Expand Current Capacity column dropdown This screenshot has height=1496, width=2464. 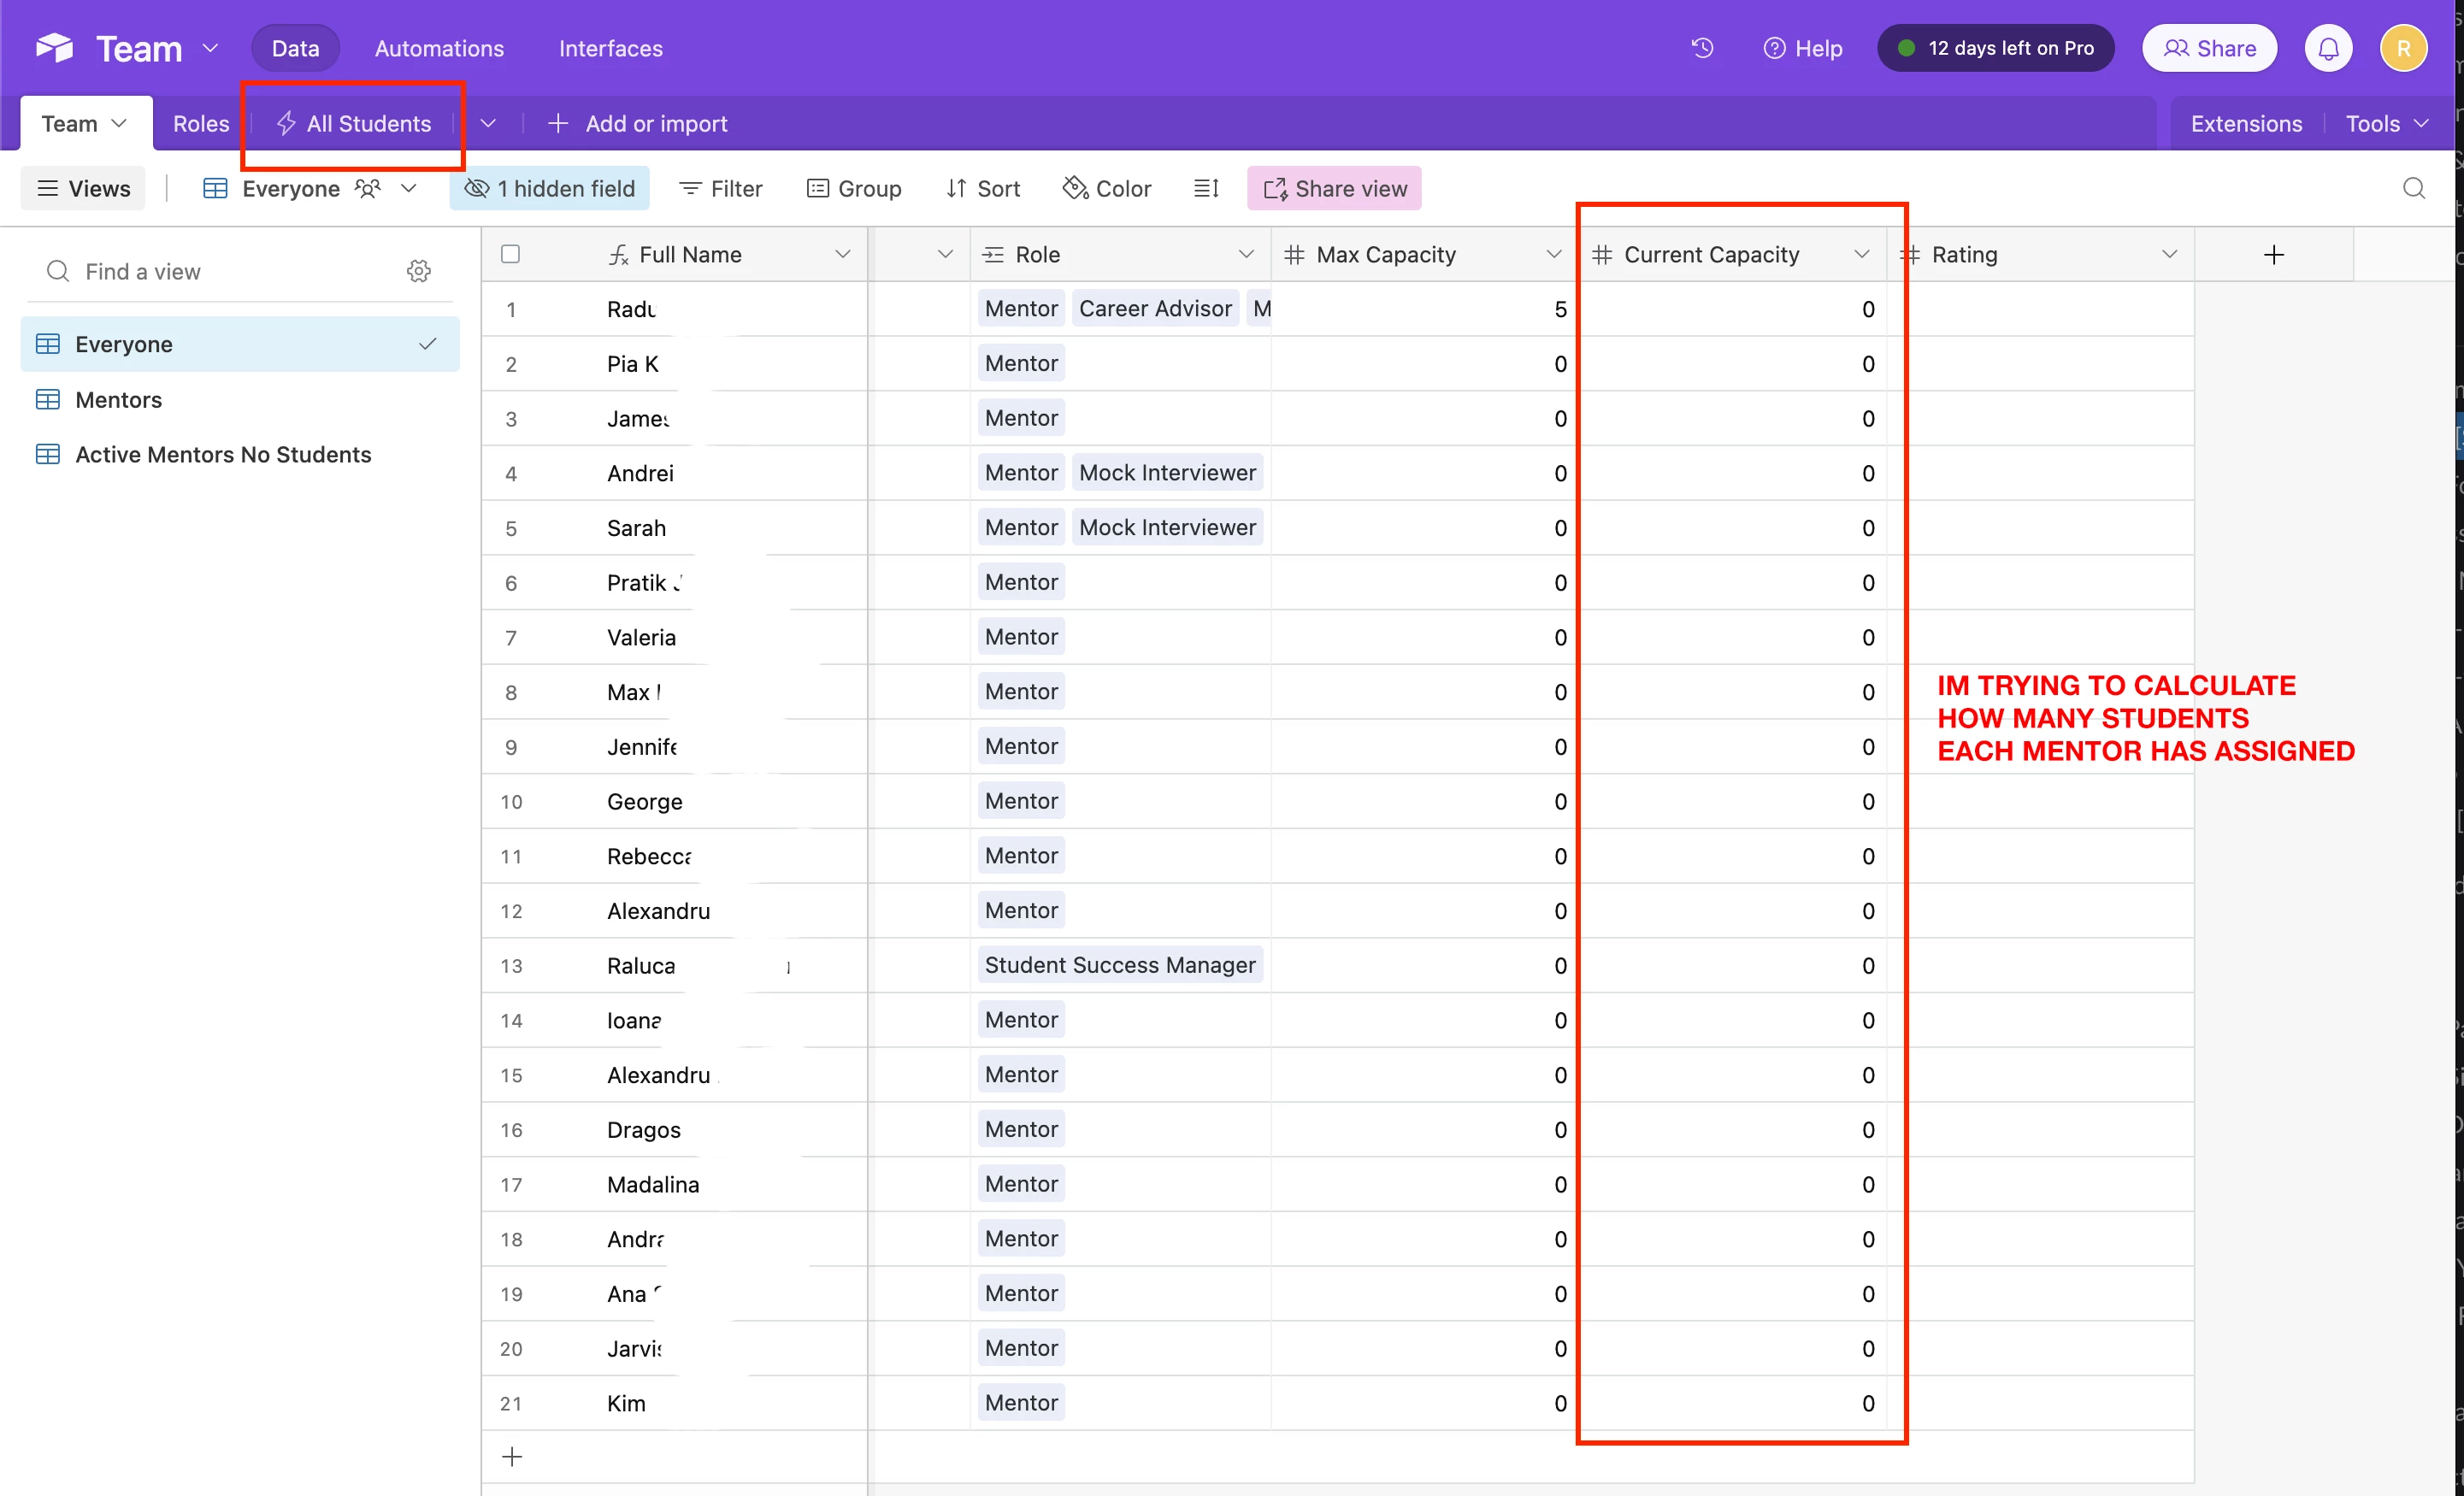[x=1861, y=255]
